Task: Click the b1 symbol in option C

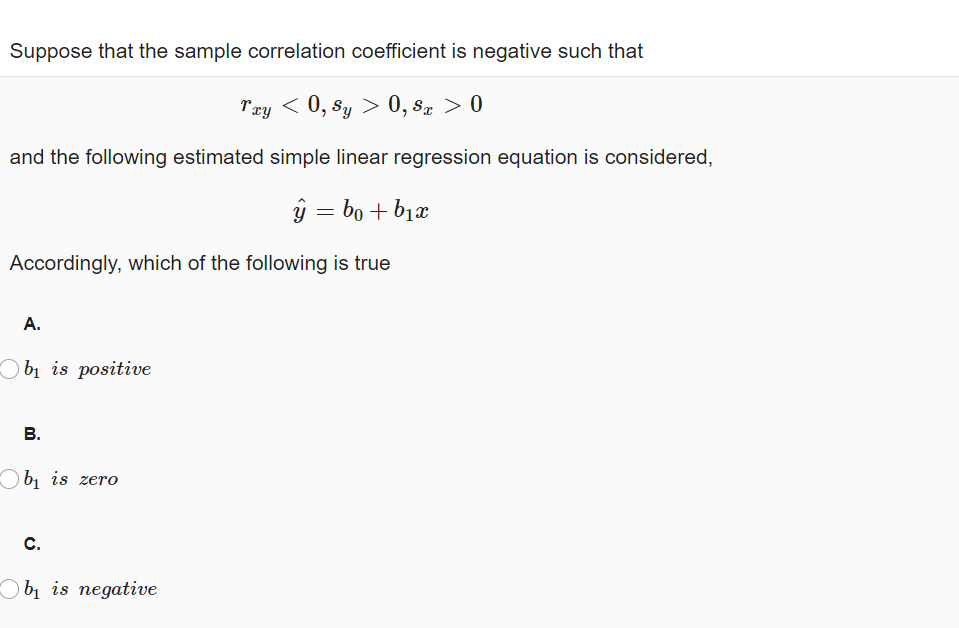Action: point(31,589)
